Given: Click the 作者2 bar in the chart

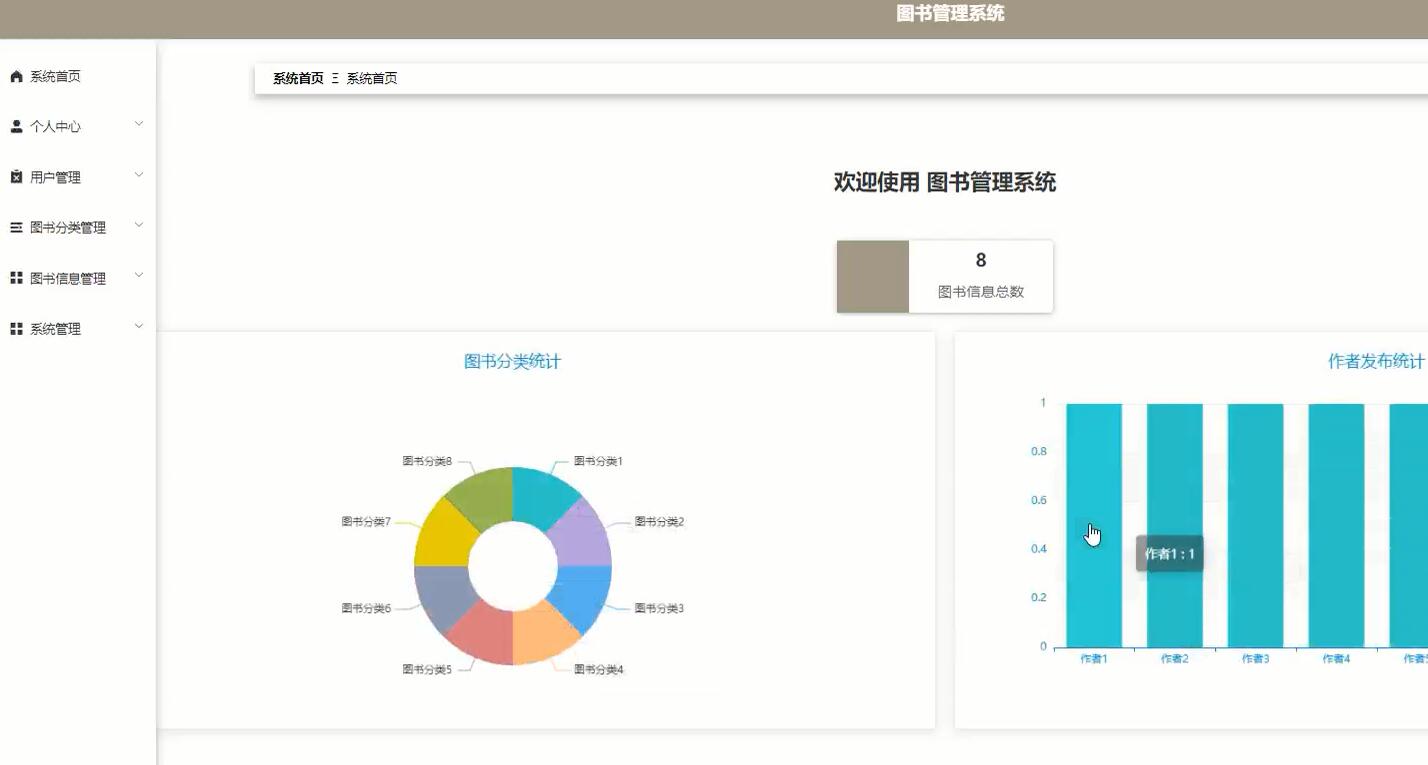Looking at the screenshot, I should coord(1174,525).
